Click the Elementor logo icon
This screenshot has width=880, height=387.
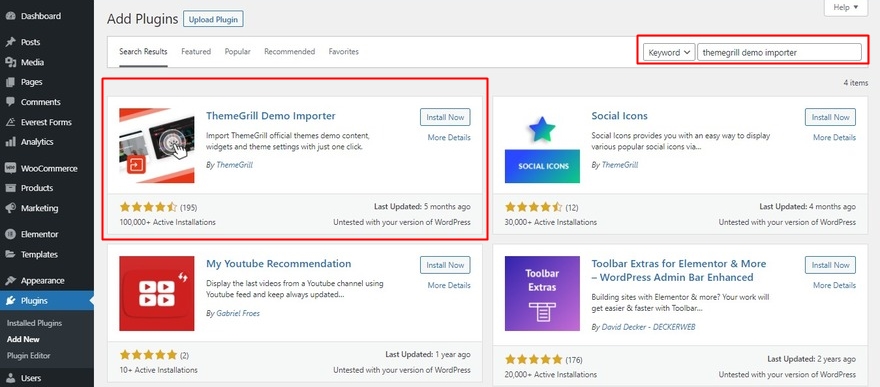click(x=10, y=234)
